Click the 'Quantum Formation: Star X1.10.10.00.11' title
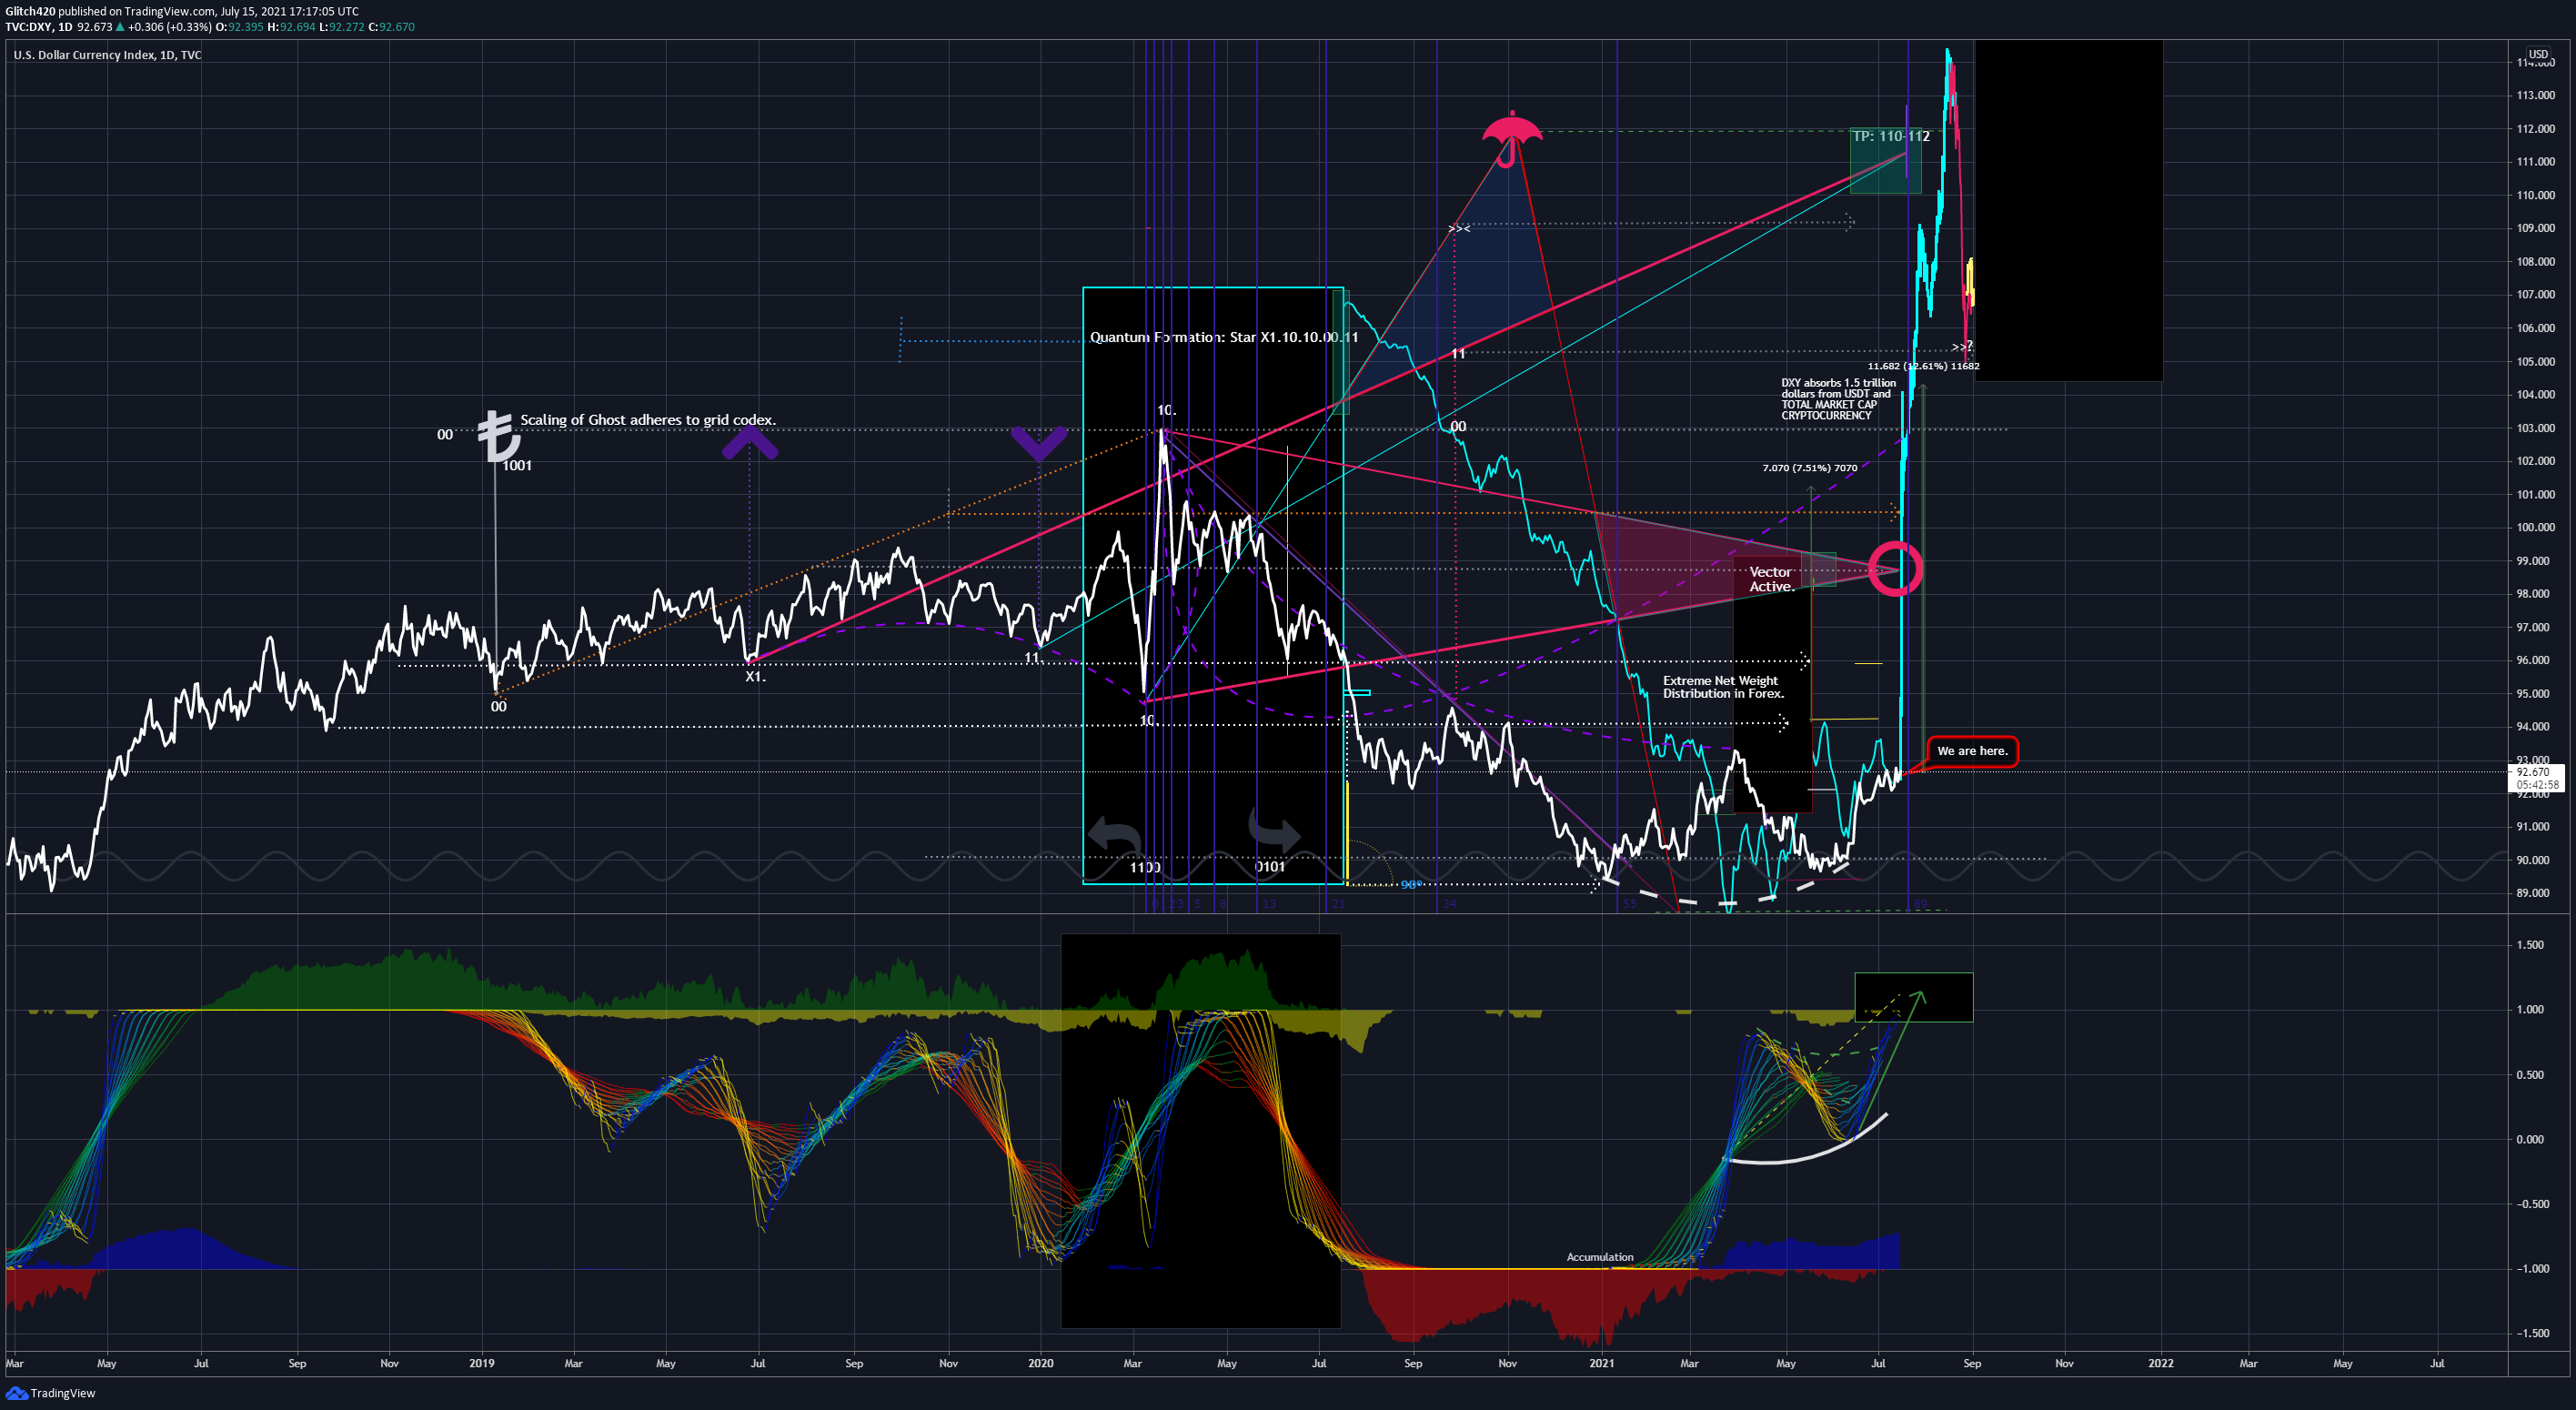This screenshot has width=2576, height=1410. pos(1223,337)
